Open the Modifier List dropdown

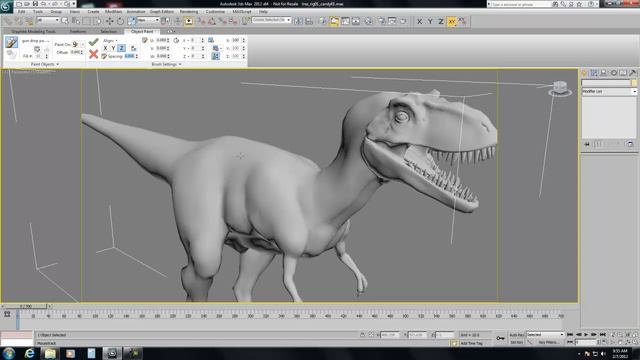point(609,91)
